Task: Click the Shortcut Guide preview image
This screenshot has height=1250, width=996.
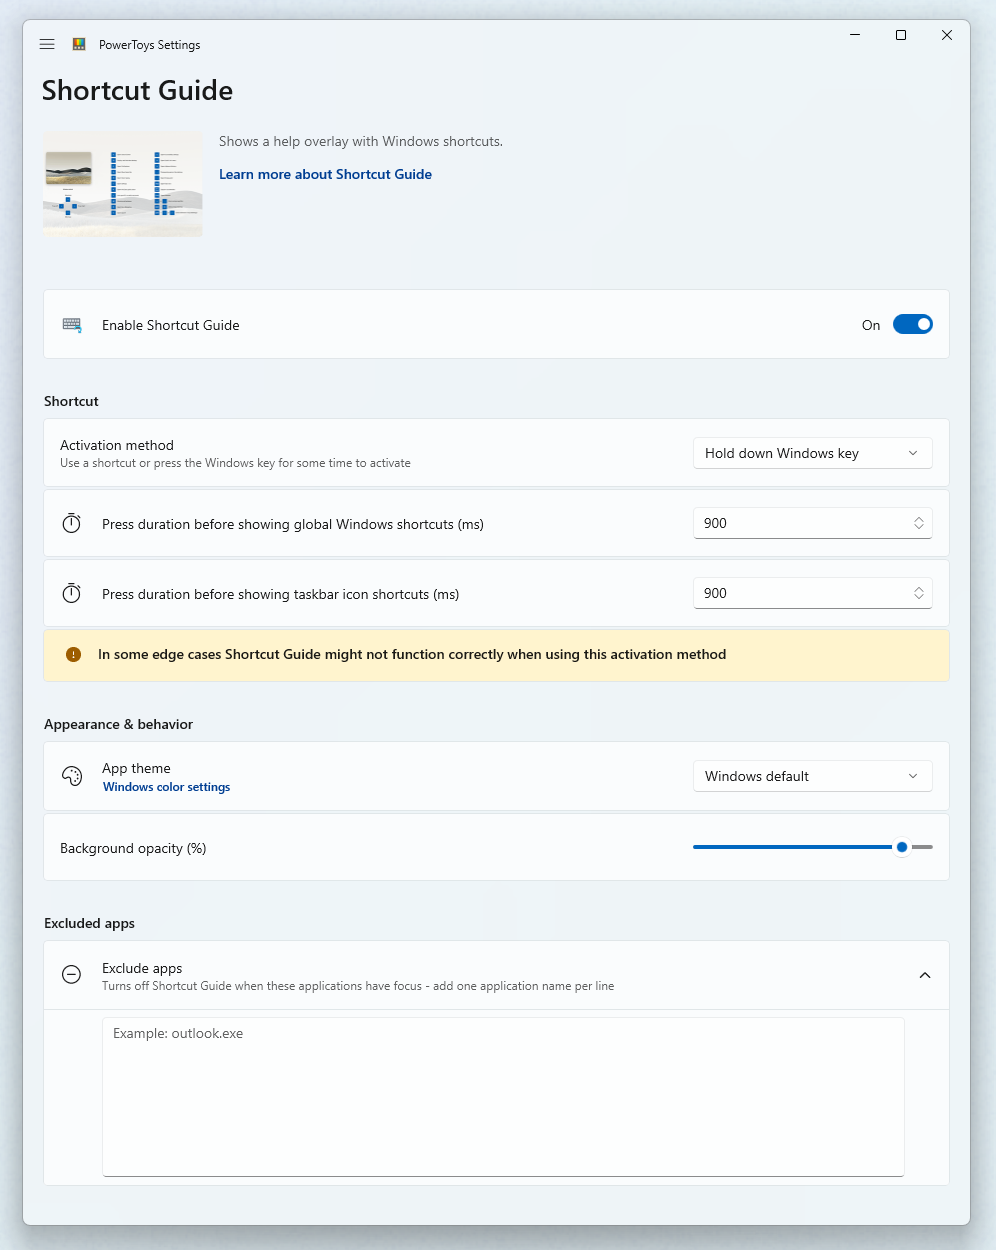Action: coord(122,184)
